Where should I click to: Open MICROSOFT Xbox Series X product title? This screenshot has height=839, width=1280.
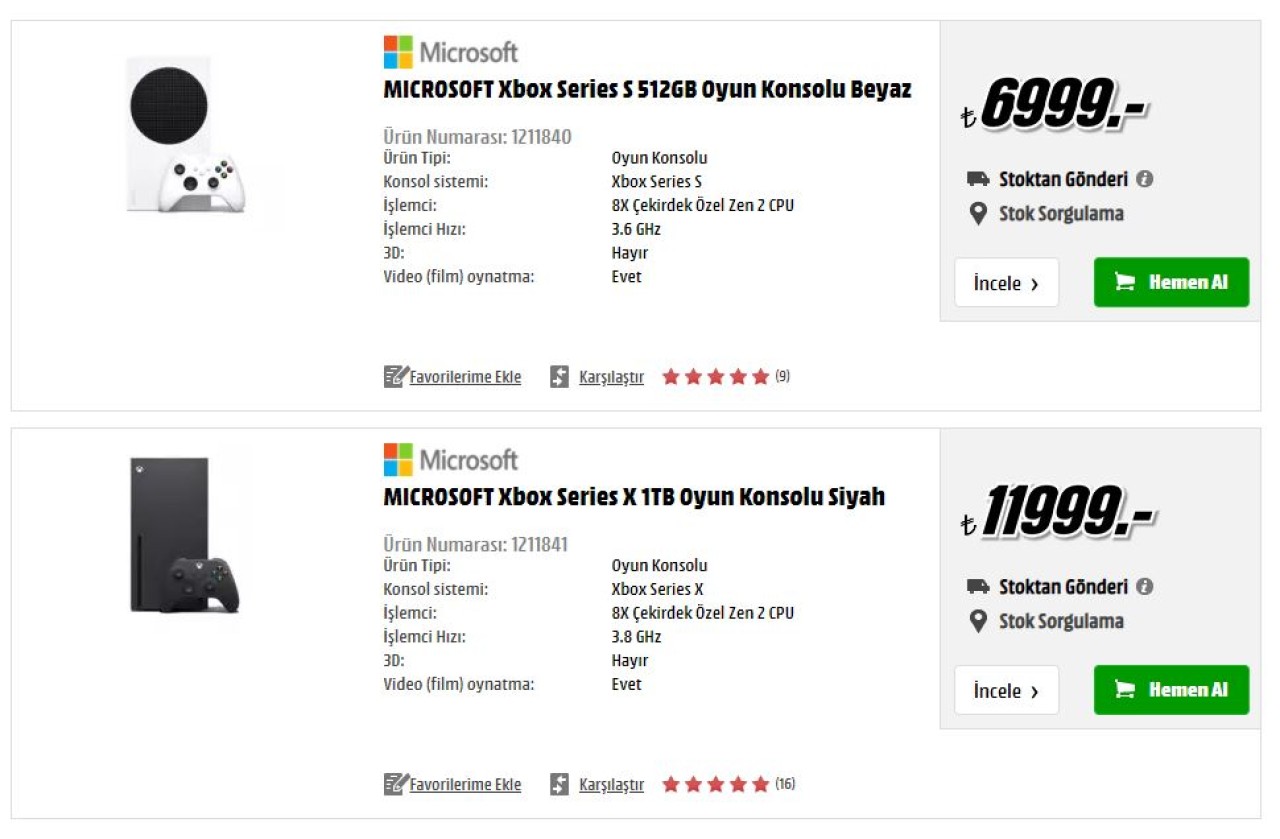coord(633,495)
